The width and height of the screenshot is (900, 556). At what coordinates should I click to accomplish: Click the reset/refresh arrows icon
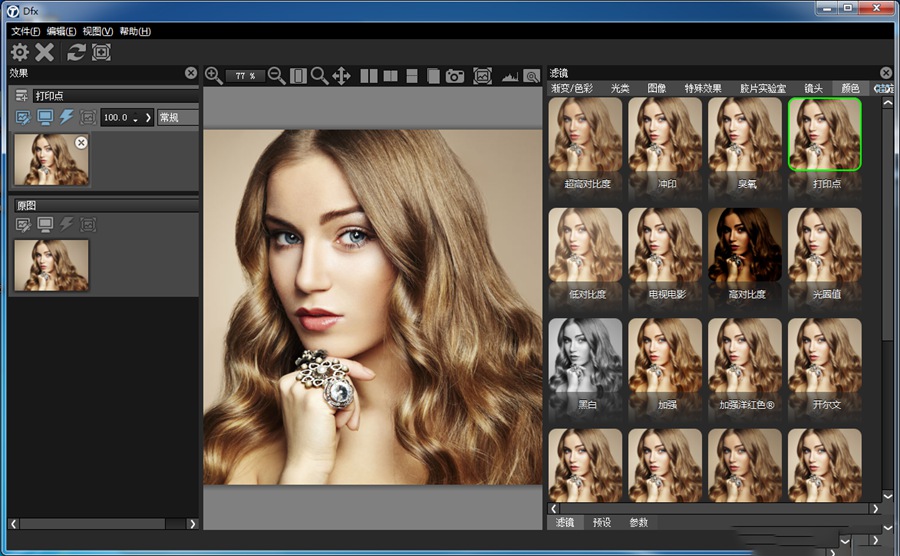(76, 53)
